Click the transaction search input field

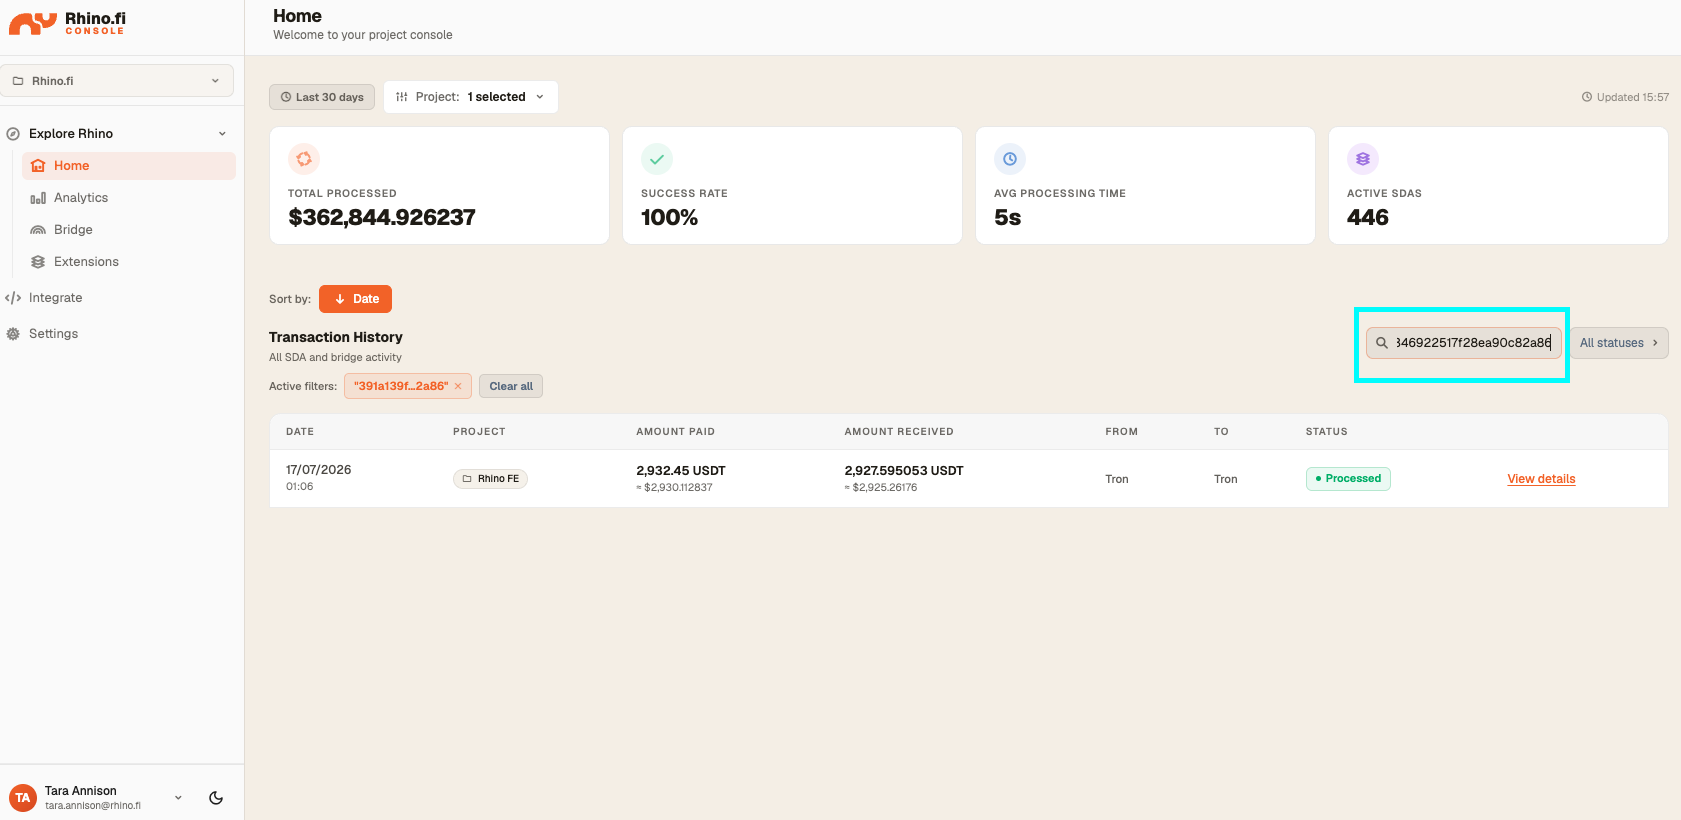coord(1464,343)
